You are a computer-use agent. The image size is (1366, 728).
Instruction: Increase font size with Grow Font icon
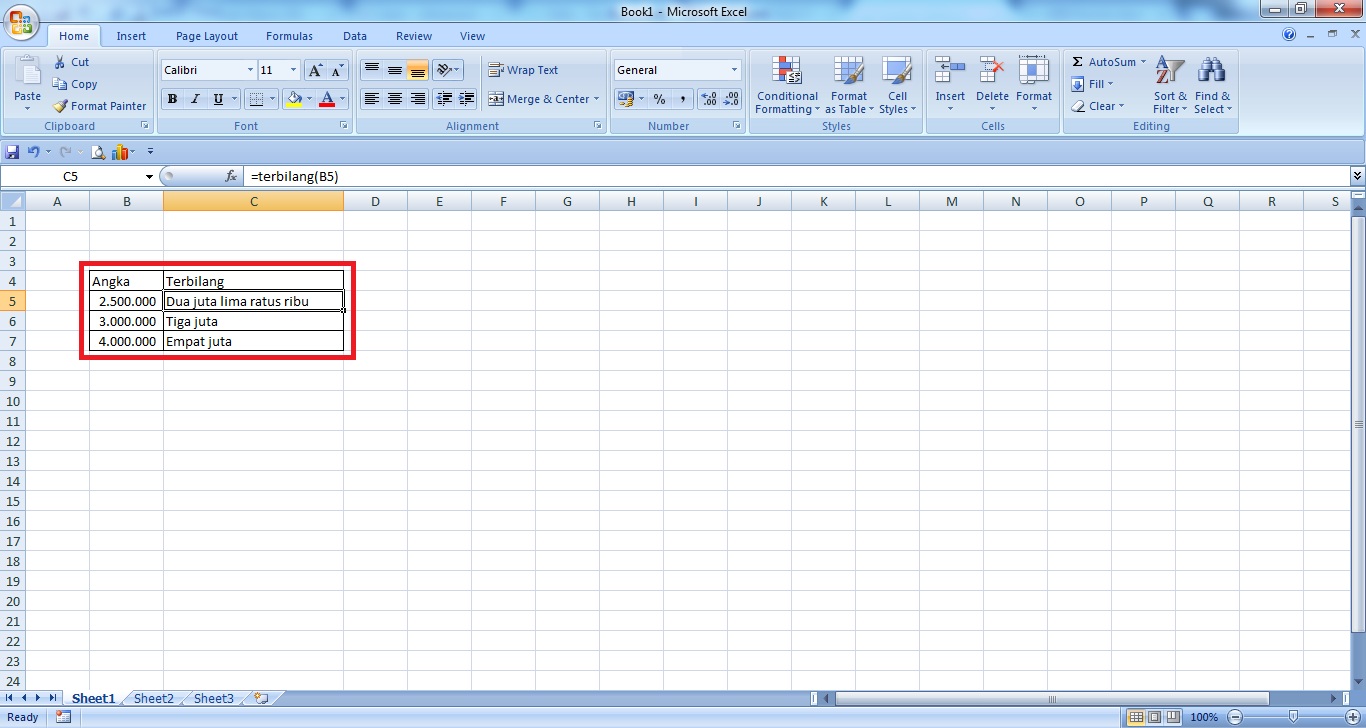click(315, 70)
